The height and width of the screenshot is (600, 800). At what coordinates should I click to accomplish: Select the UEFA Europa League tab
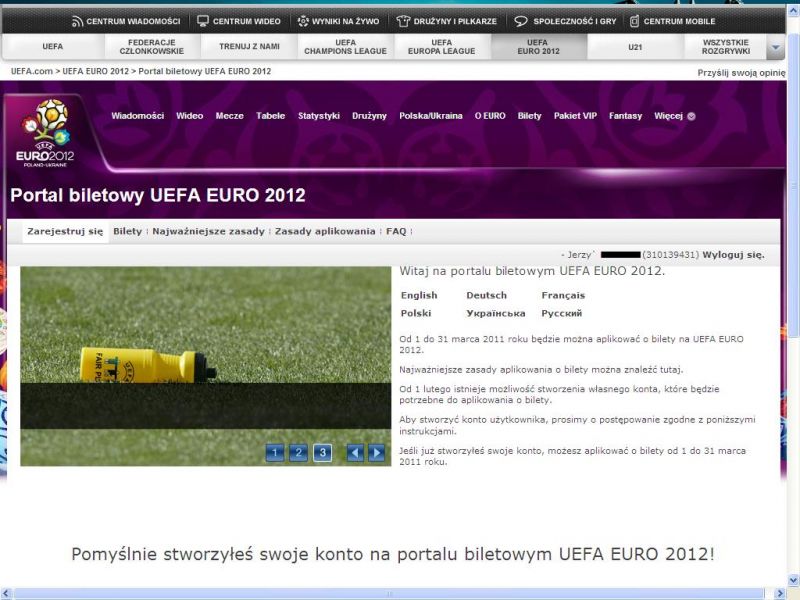(x=441, y=47)
